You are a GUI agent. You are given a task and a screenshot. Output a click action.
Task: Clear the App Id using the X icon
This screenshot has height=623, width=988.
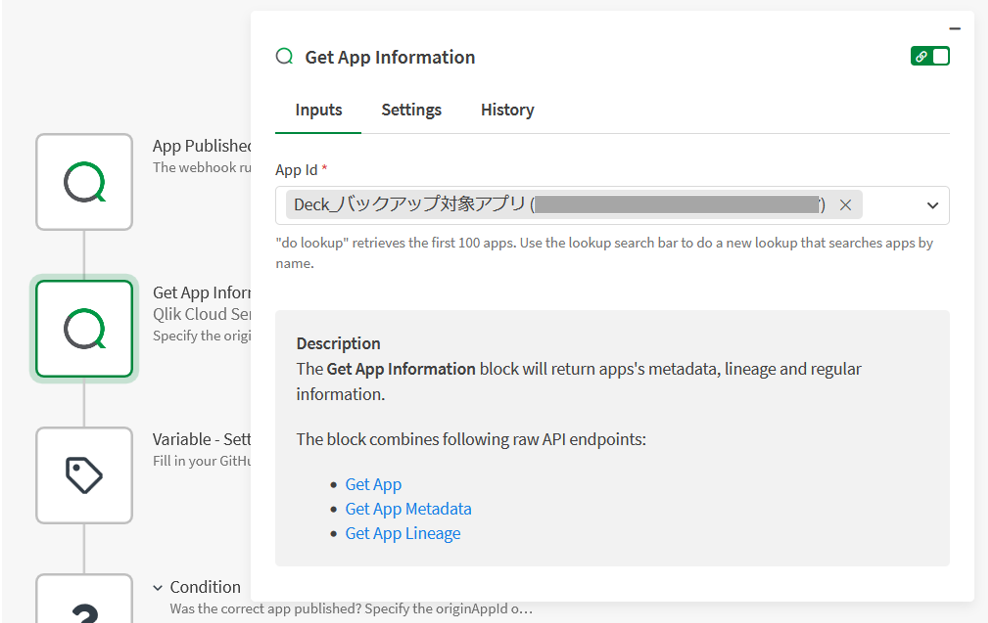point(845,204)
